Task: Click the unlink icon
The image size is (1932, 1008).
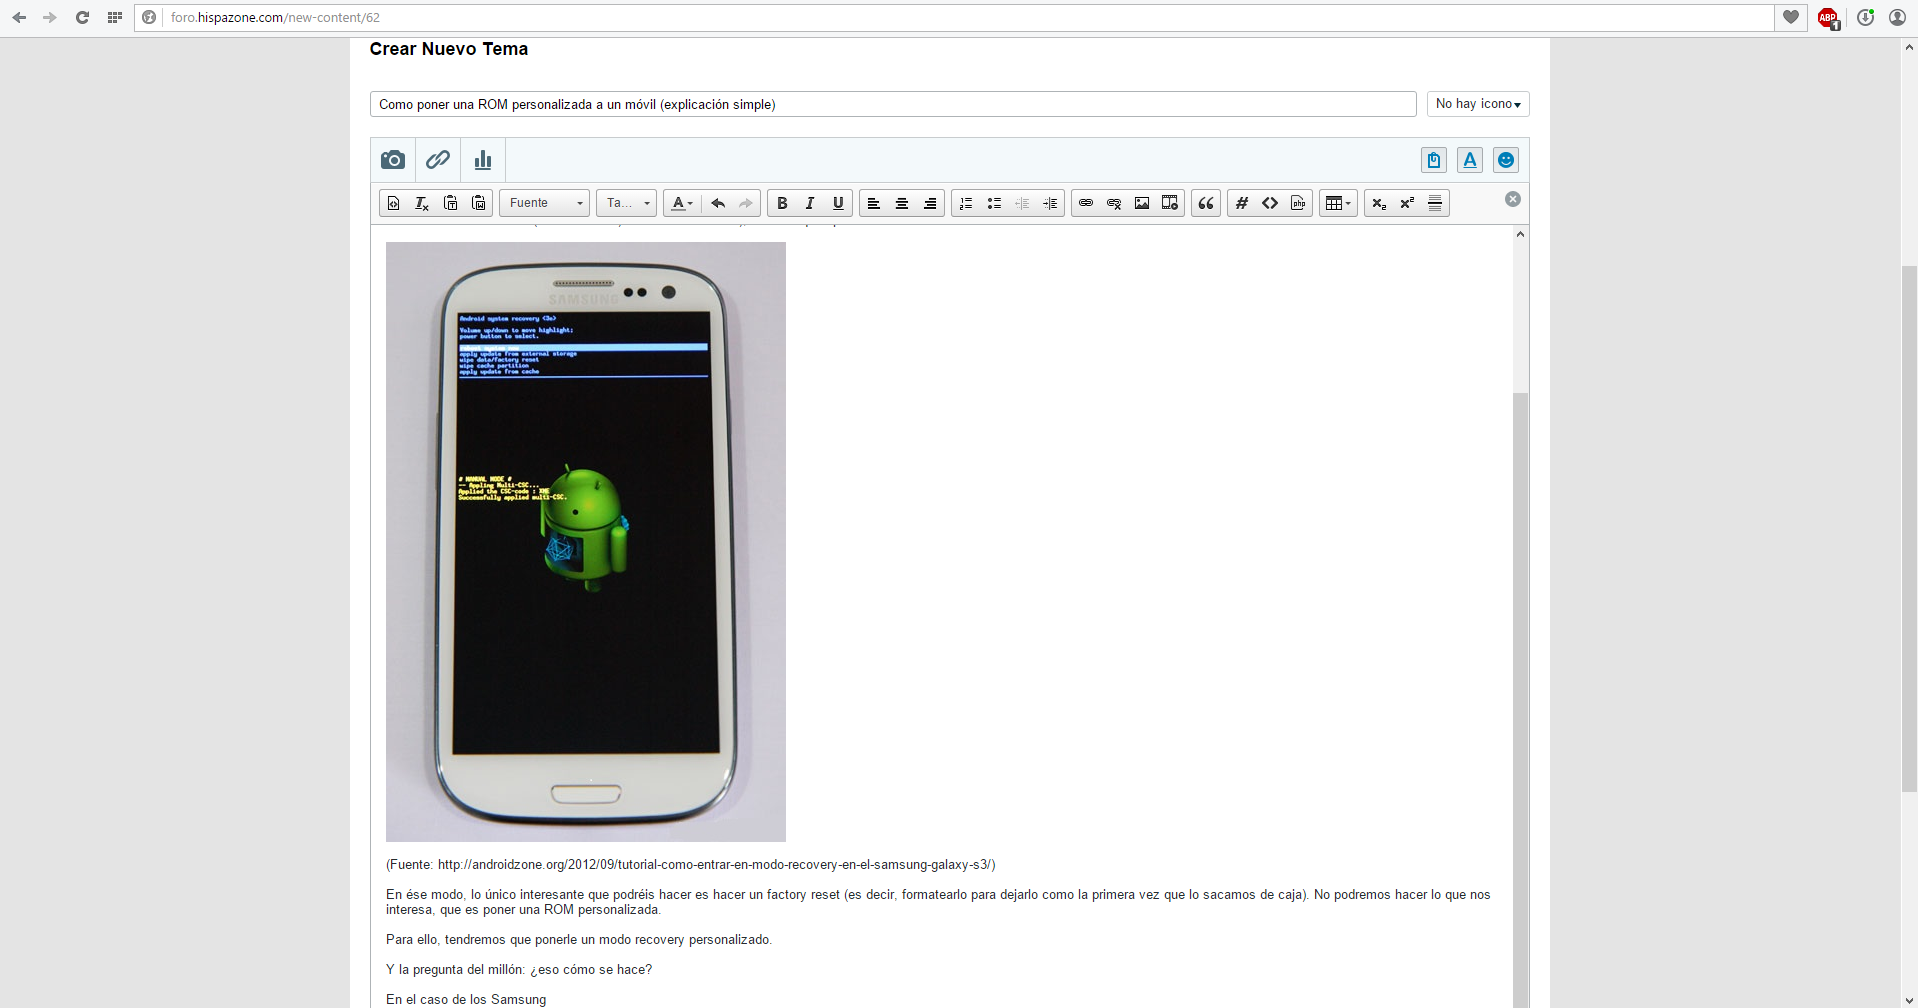Action: click(x=1114, y=203)
